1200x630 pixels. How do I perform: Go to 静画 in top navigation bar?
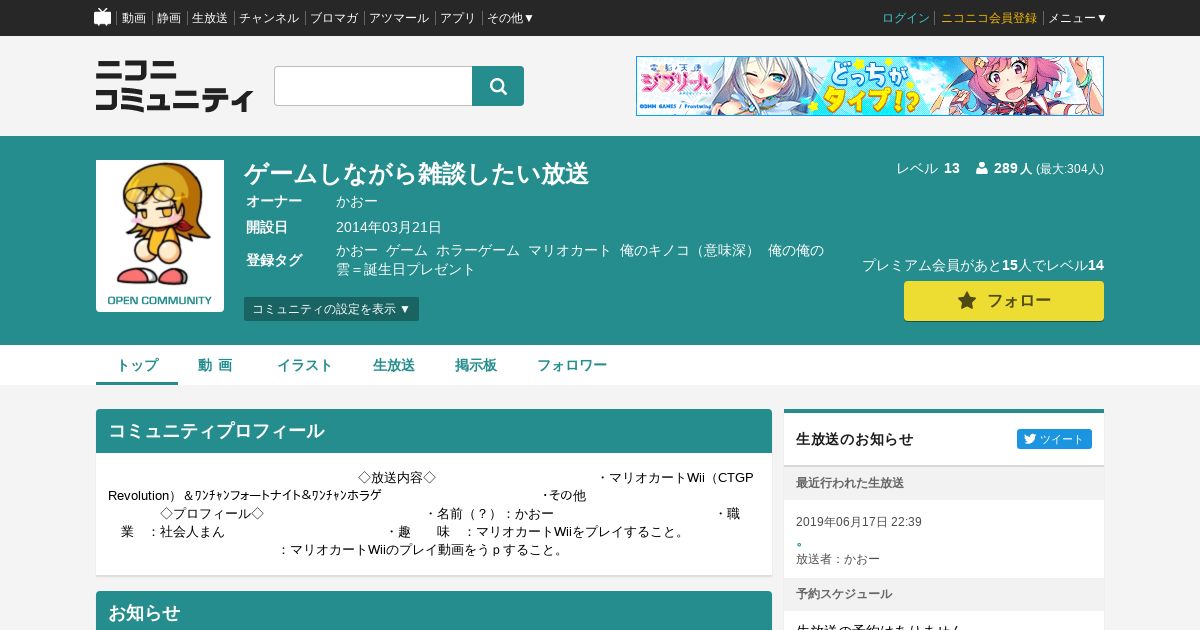click(169, 18)
